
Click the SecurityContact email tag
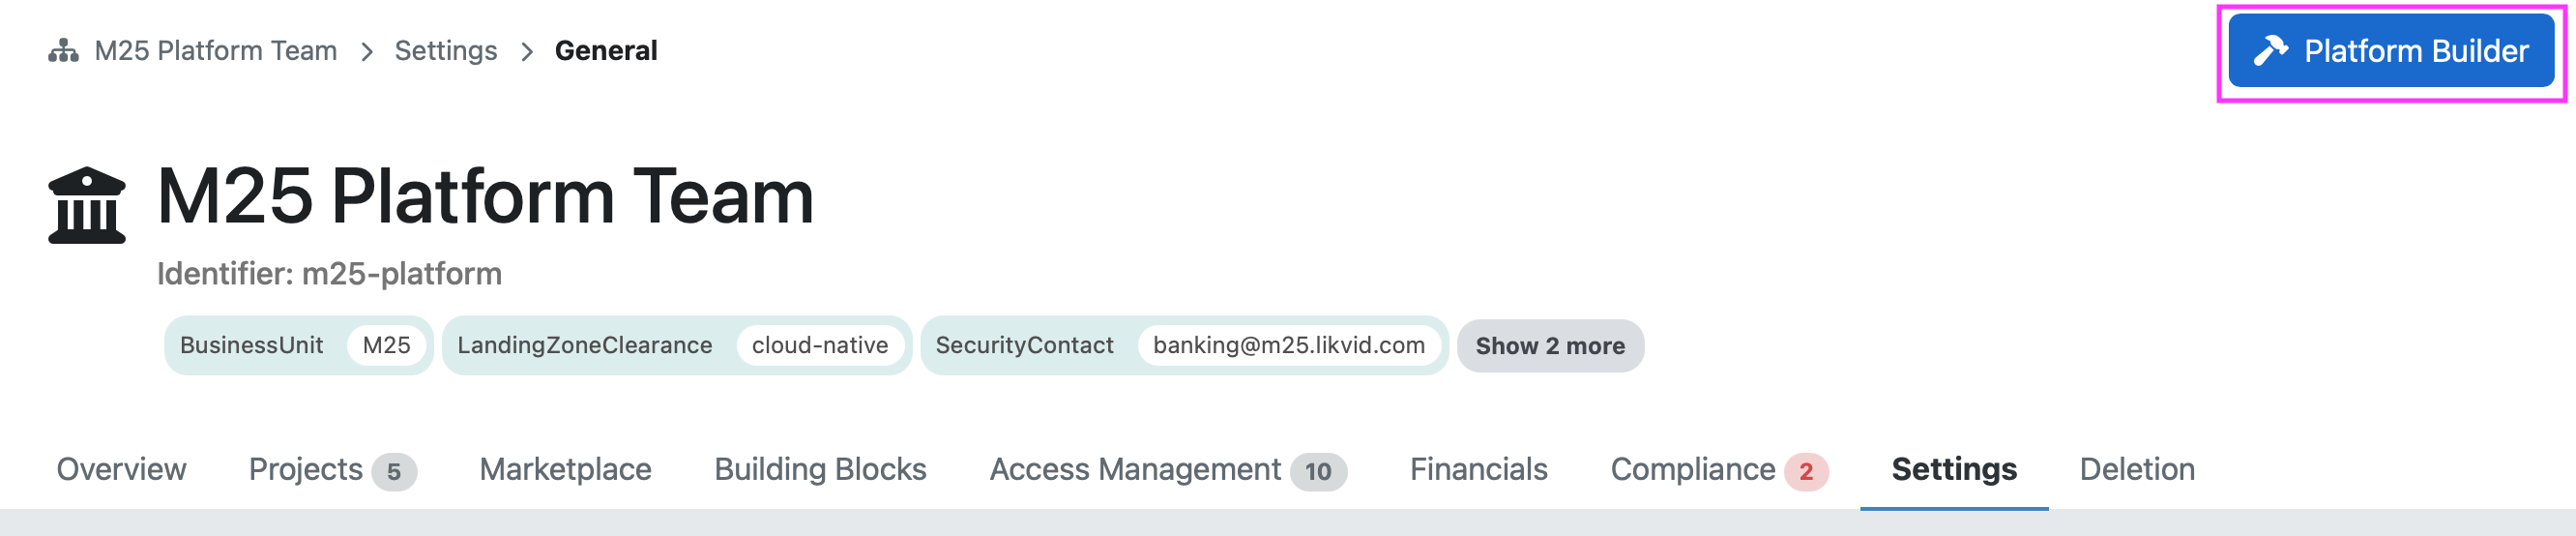click(1184, 346)
